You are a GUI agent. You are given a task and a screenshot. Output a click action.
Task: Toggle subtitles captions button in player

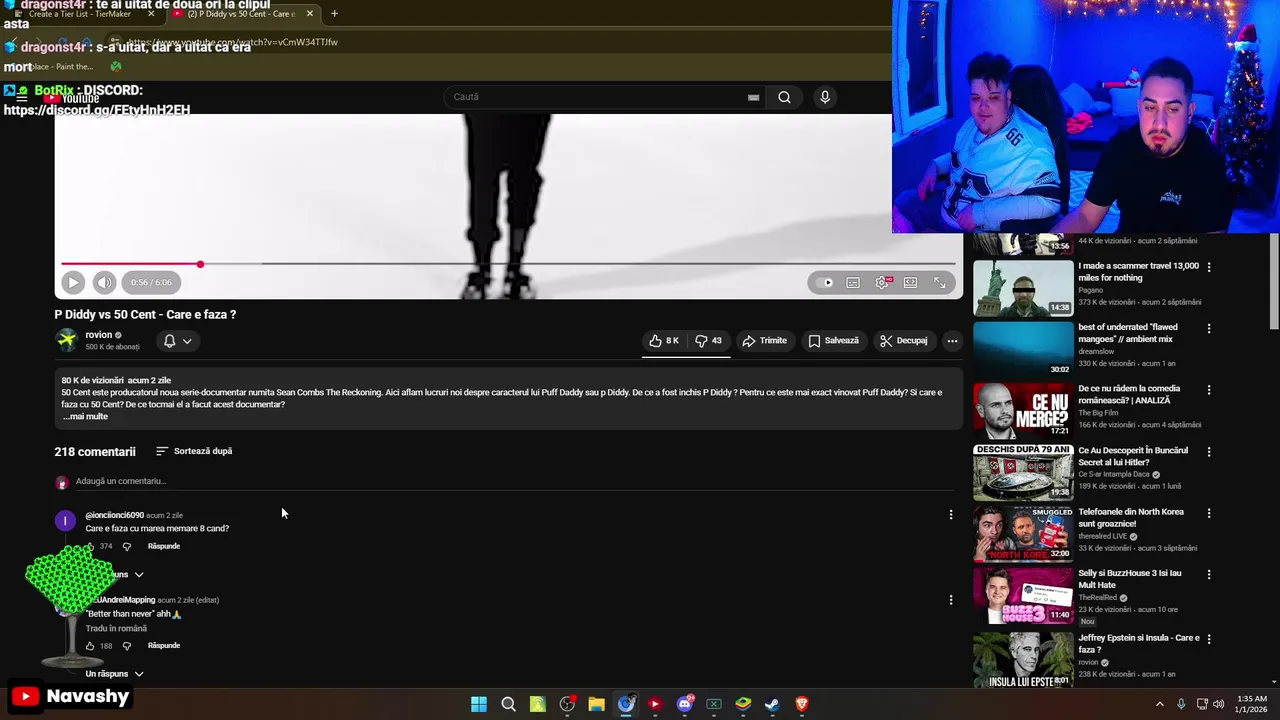(x=853, y=283)
